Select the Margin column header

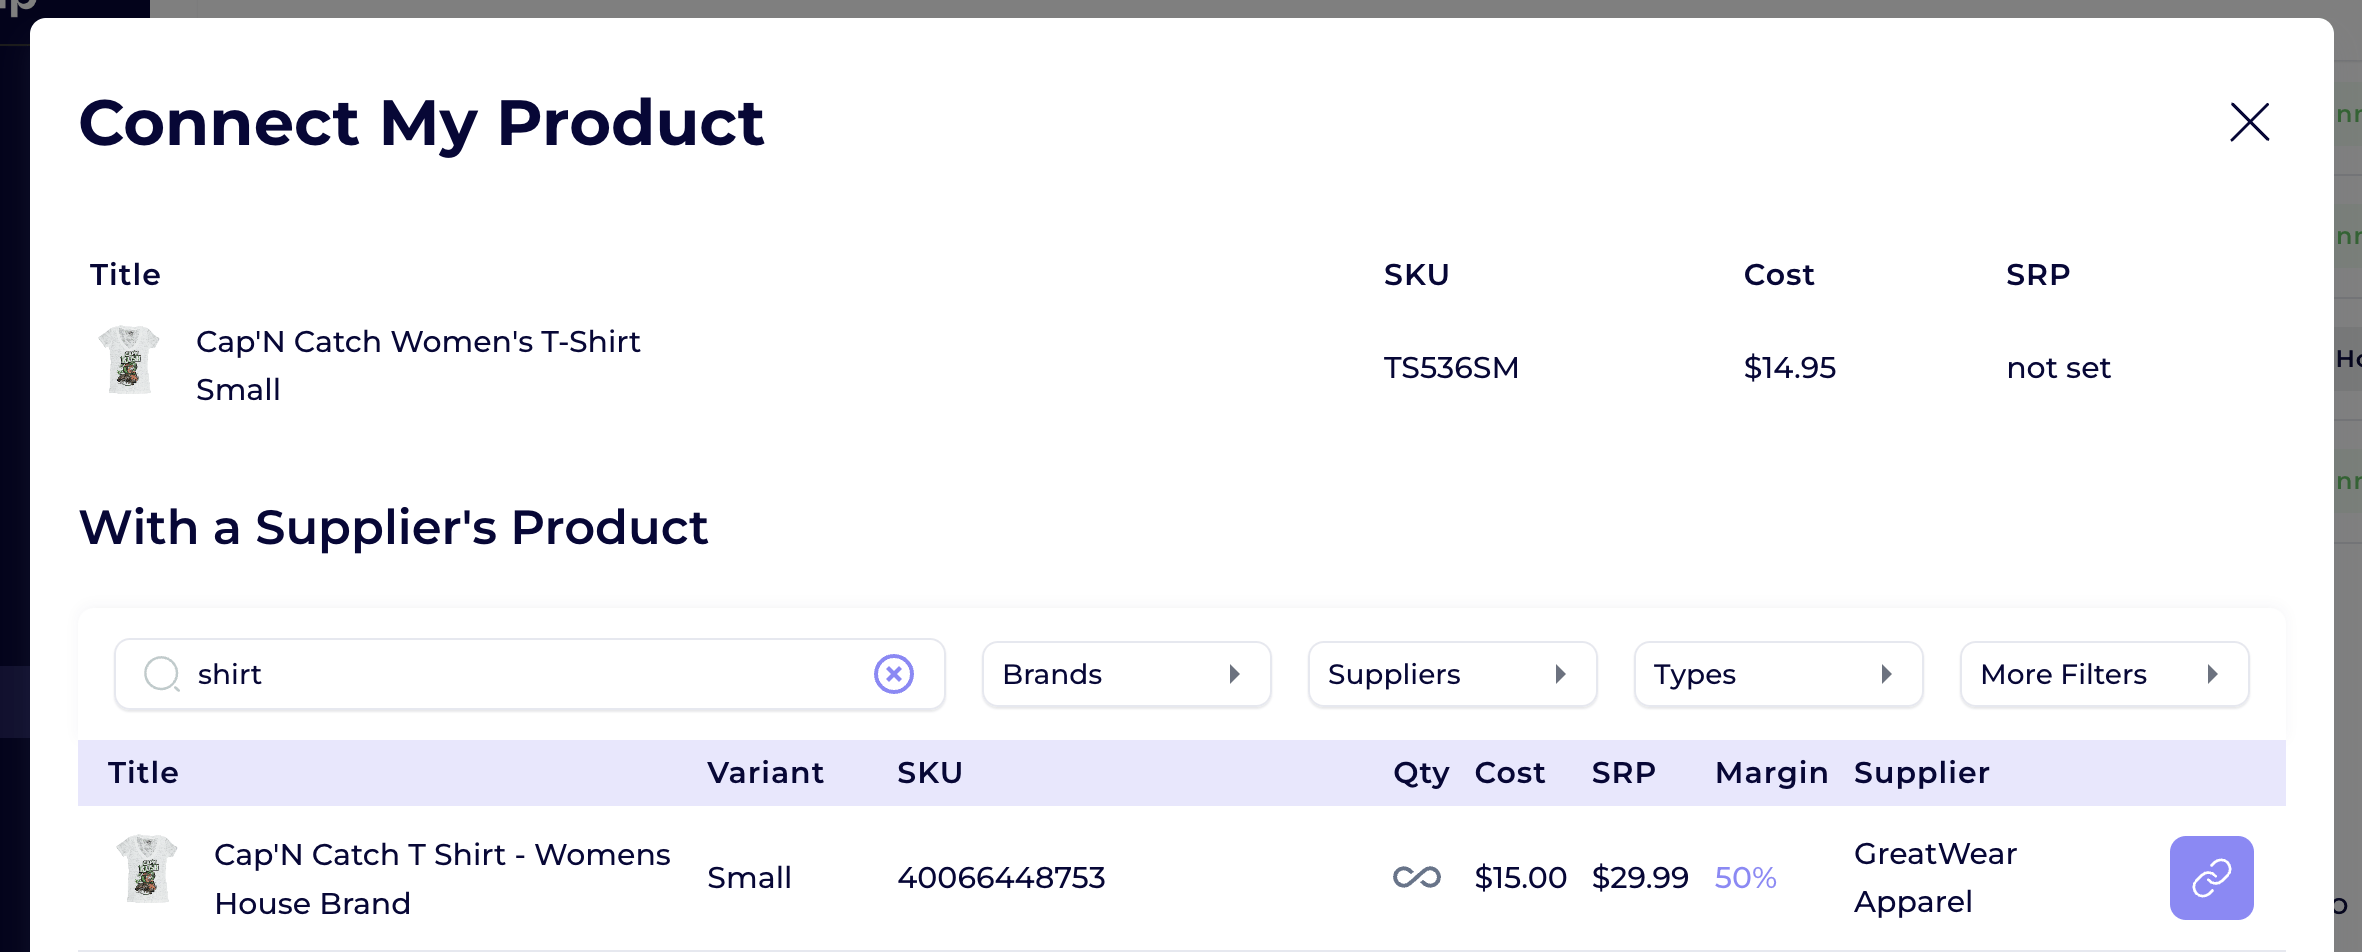point(1770,772)
